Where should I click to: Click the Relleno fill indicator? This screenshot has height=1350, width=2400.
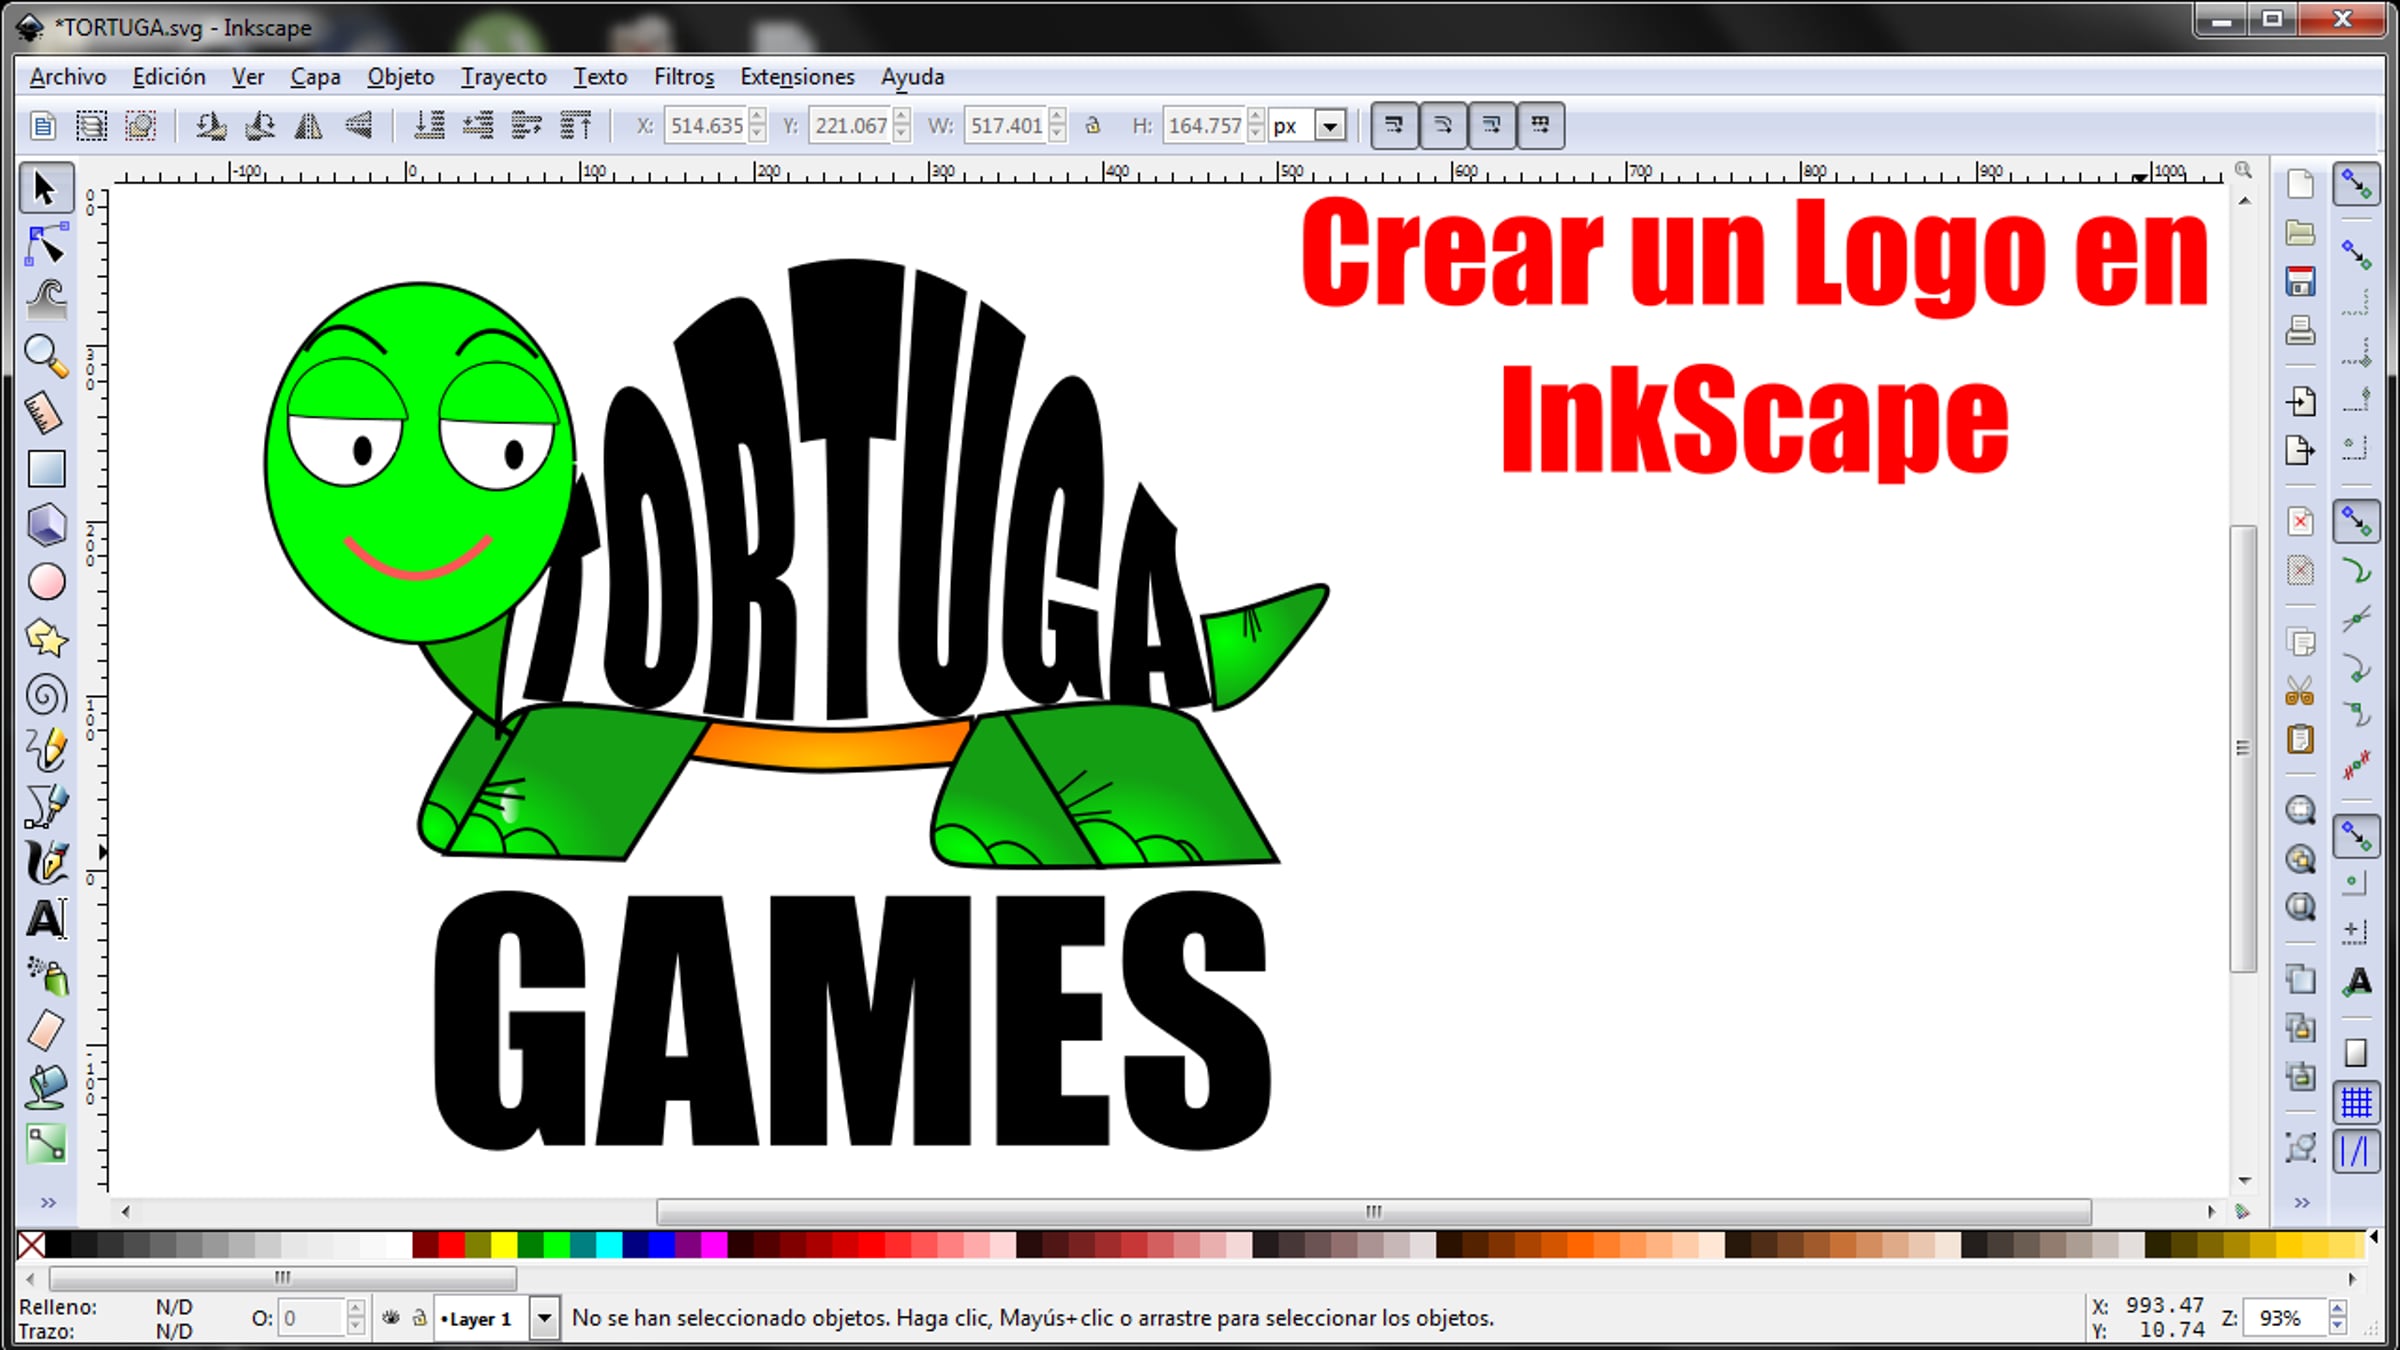point(173,1307)
